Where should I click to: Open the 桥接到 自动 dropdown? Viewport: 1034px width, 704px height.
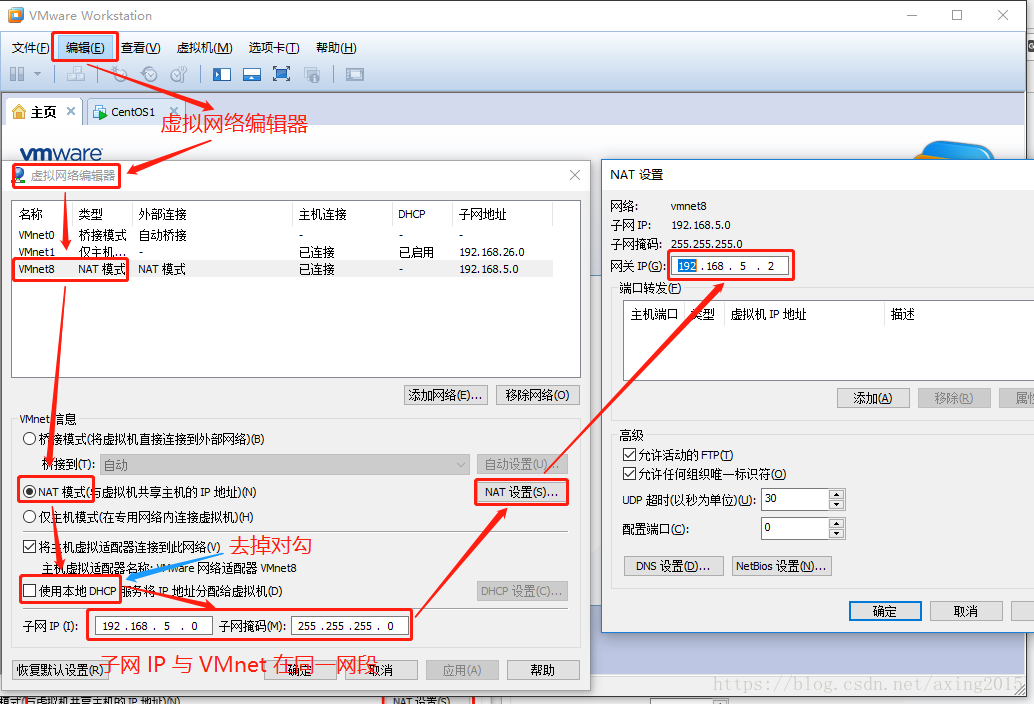tap(285, 465)
